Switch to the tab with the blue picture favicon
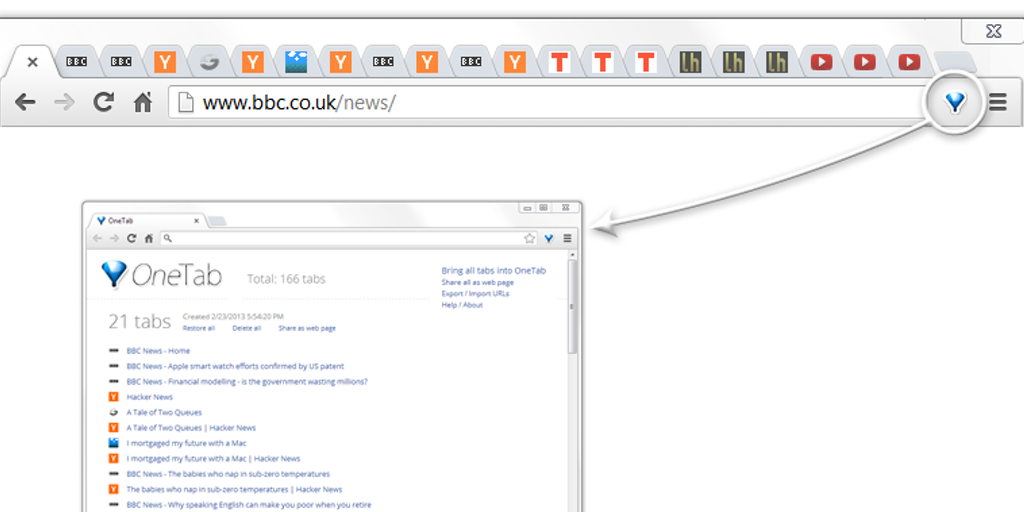 tap(296, 62)
